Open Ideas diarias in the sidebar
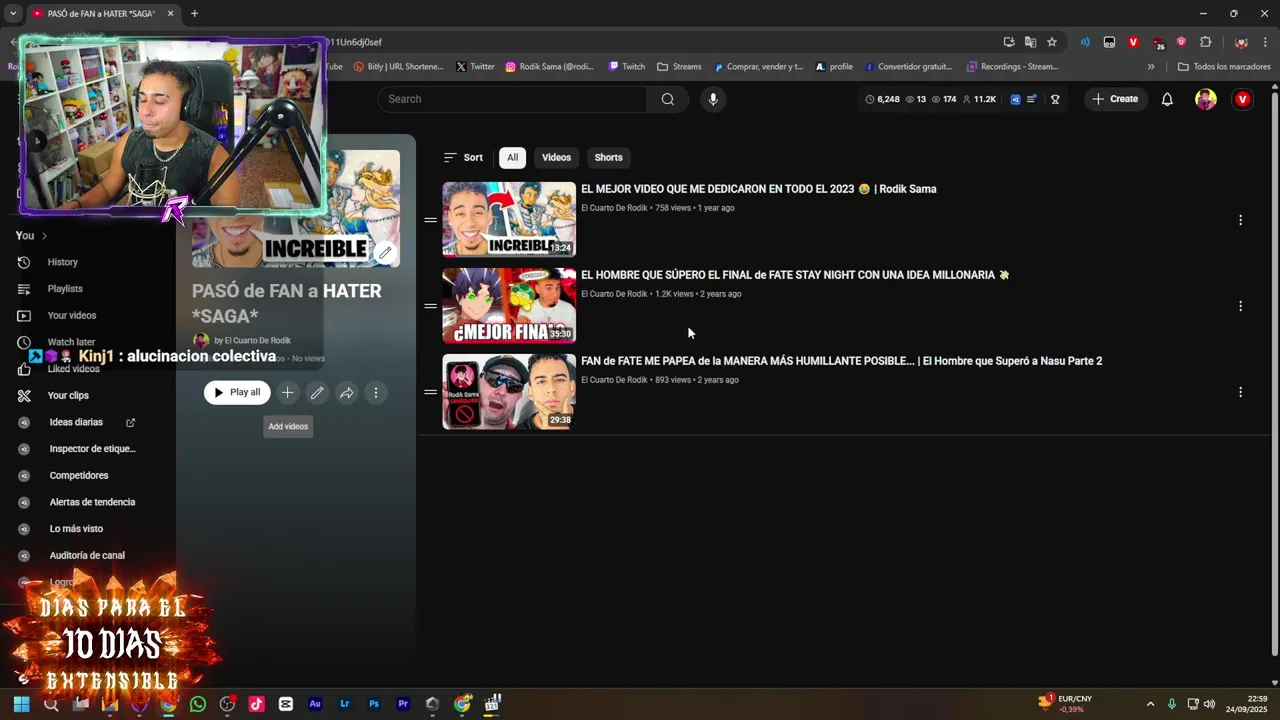Viewport: 1280px width, 720px height. (76, 423)
